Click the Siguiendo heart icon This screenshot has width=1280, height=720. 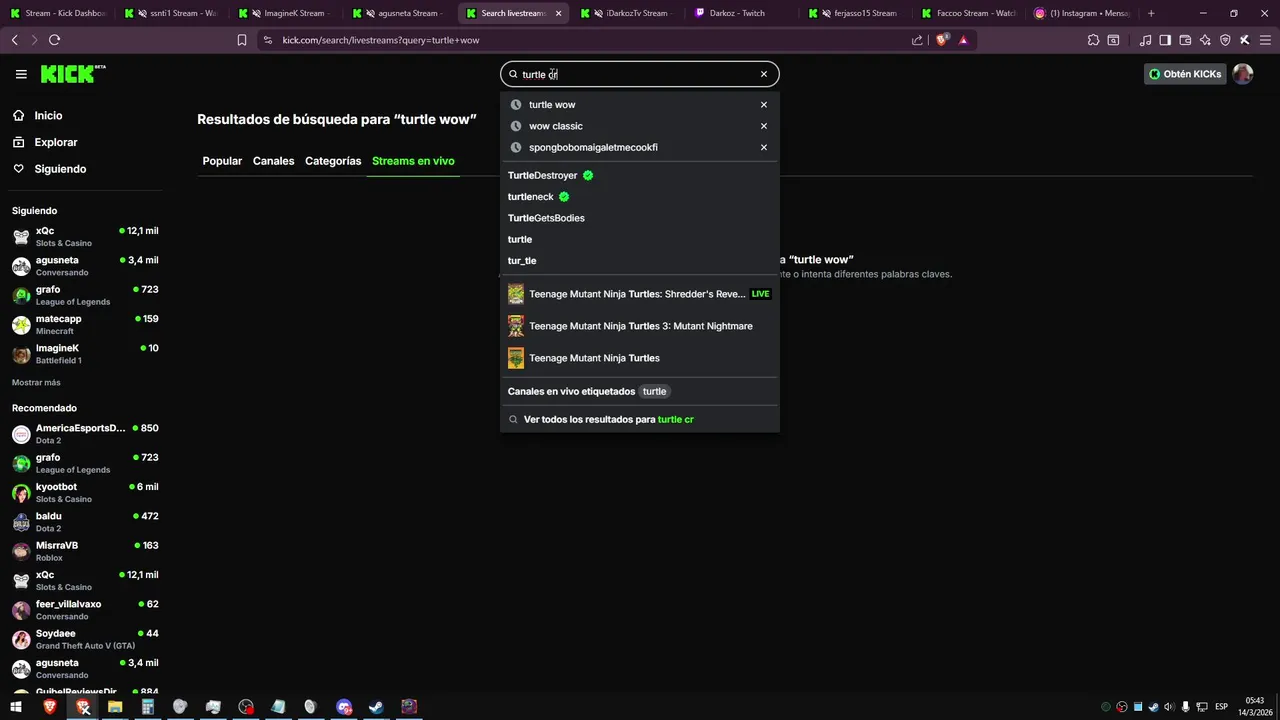pos(19,169)
